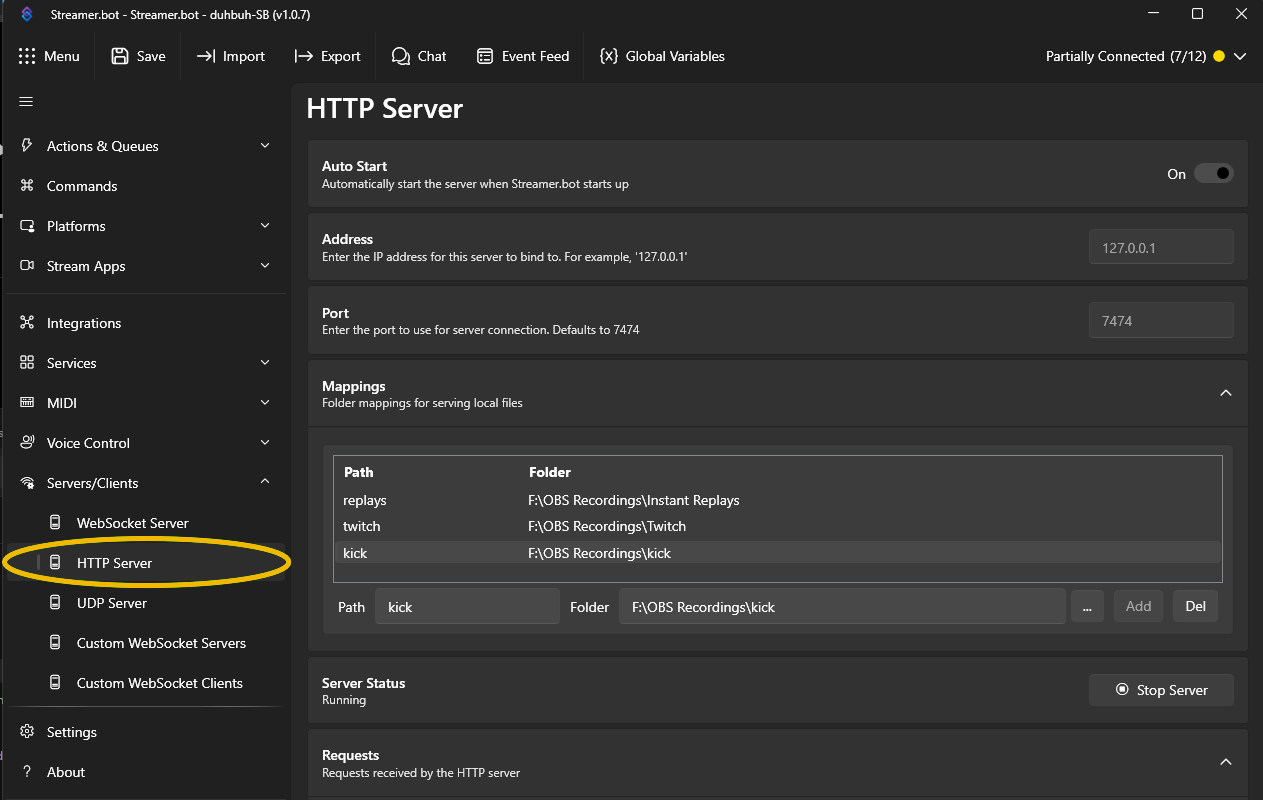The image size is (1263, 800).
Task: Click the Settings gear icon
Action: coord(27,732)
